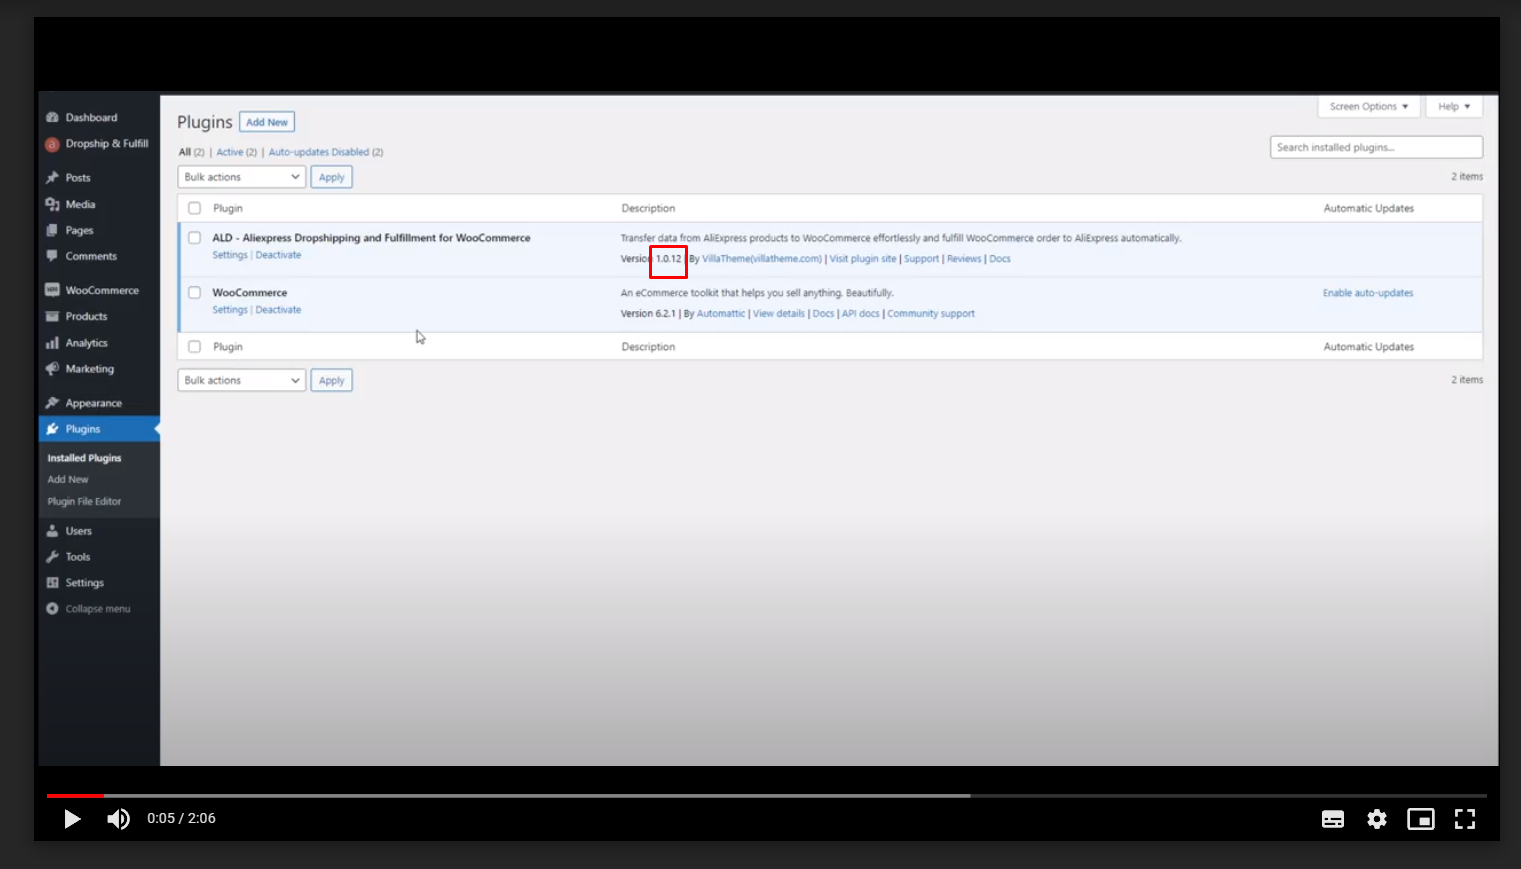The image size is (1521, 869).
Task: Sort by the top Plugin column header
Action: 228,208
